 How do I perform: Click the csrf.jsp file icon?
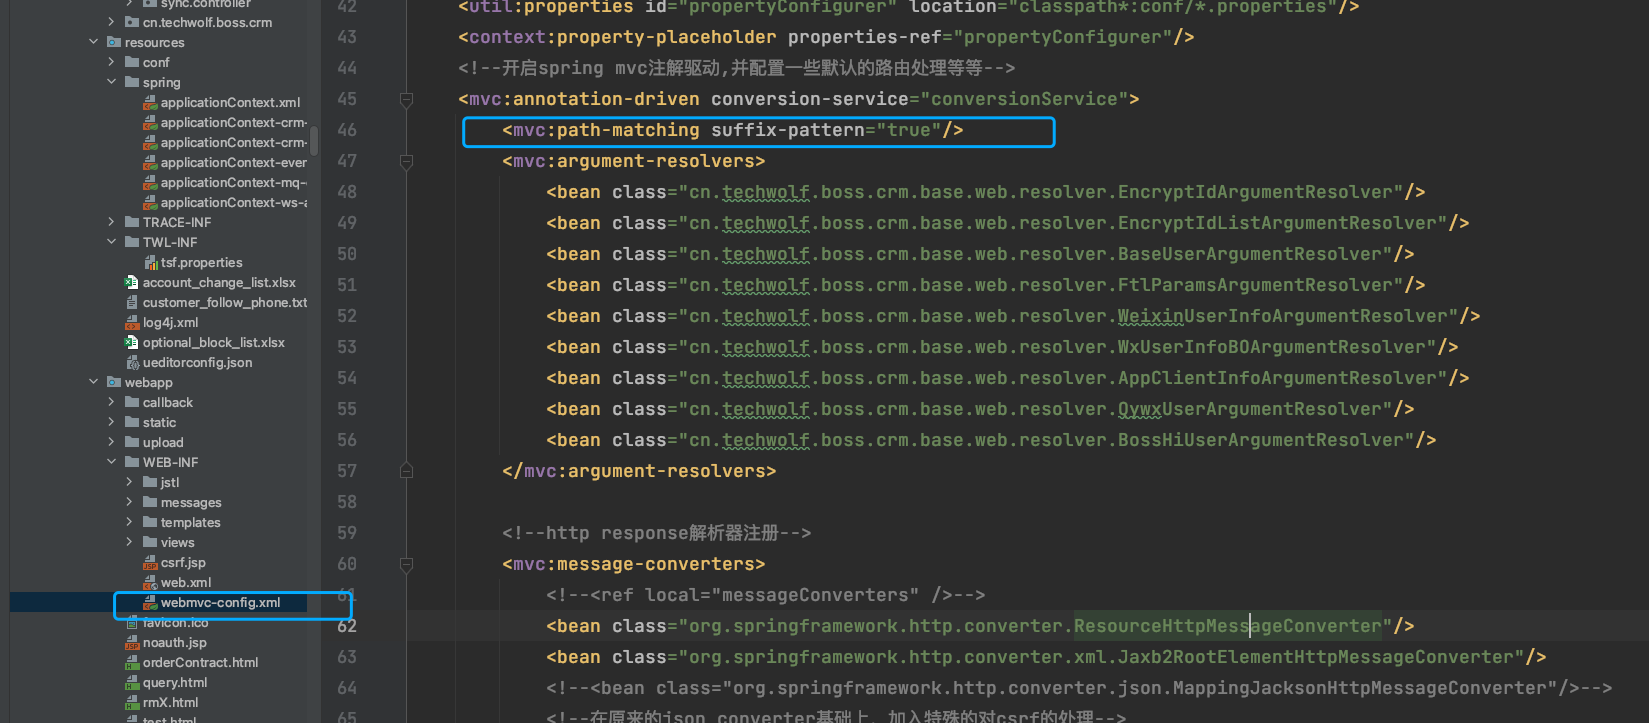150,563
